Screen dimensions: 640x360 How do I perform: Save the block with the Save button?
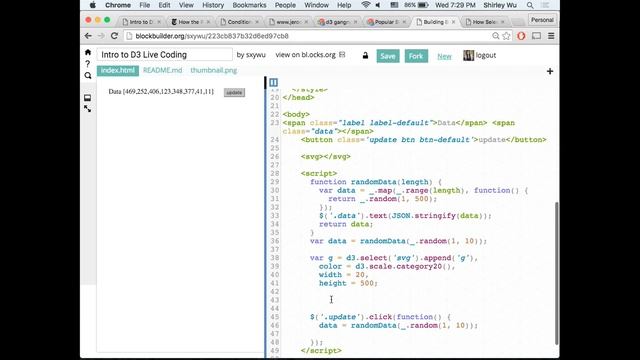tap(388, 56)
